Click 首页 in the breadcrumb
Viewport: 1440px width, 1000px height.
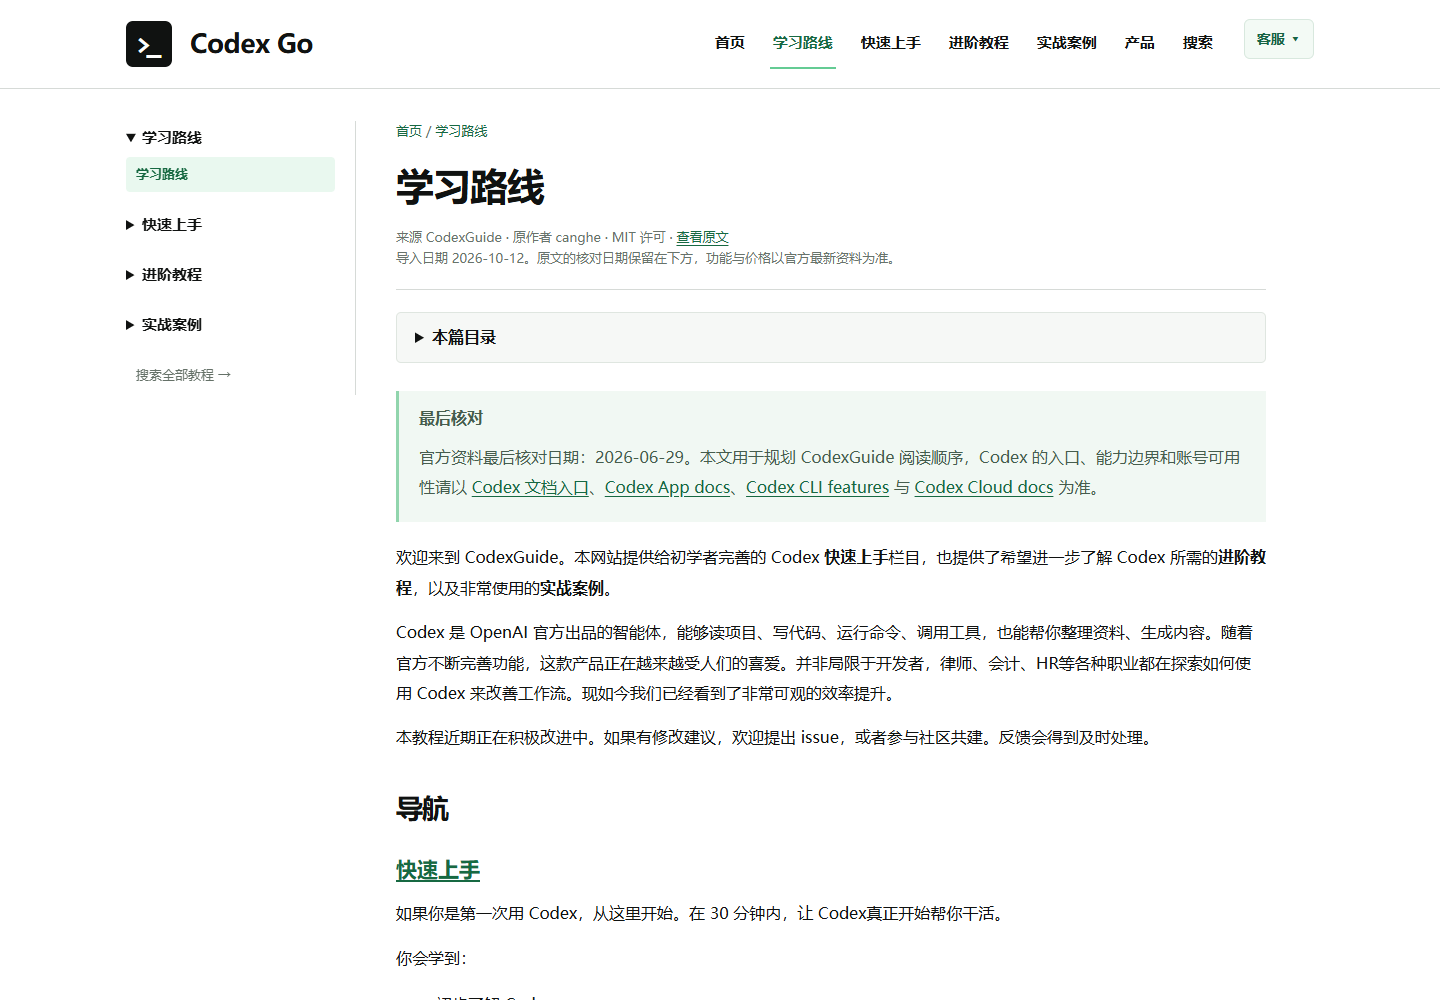coord(409,131)
